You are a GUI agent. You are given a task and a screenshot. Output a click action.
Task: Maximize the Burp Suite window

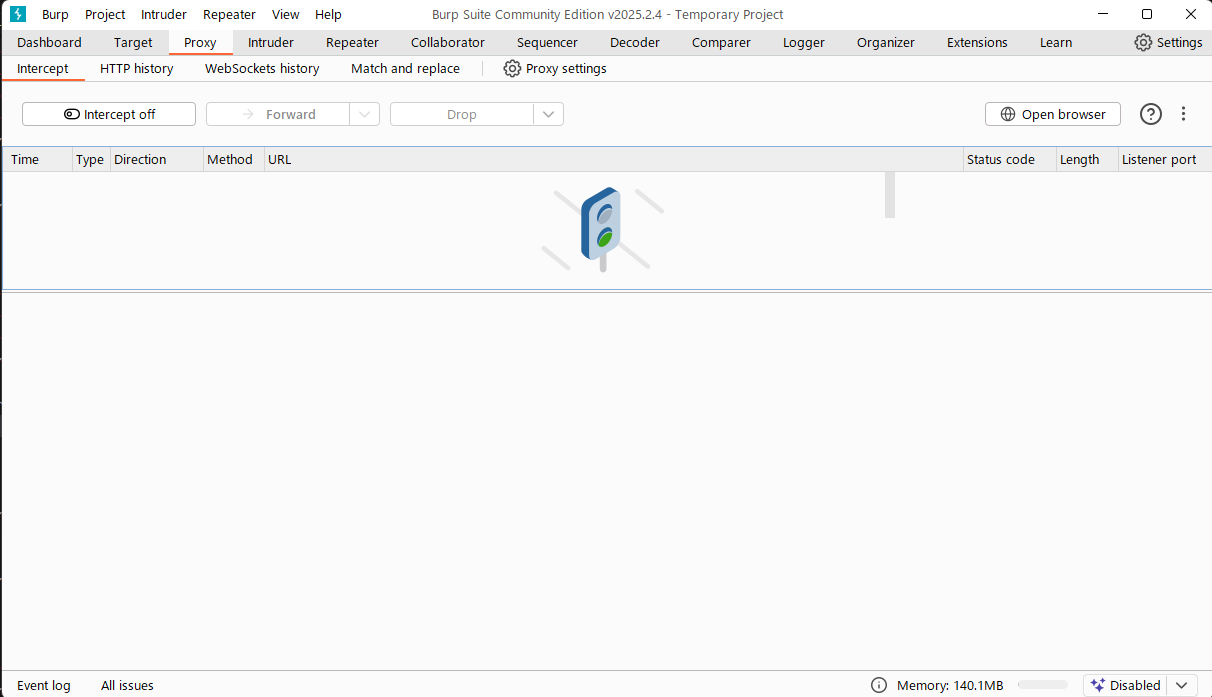(x=1147, y=14)
